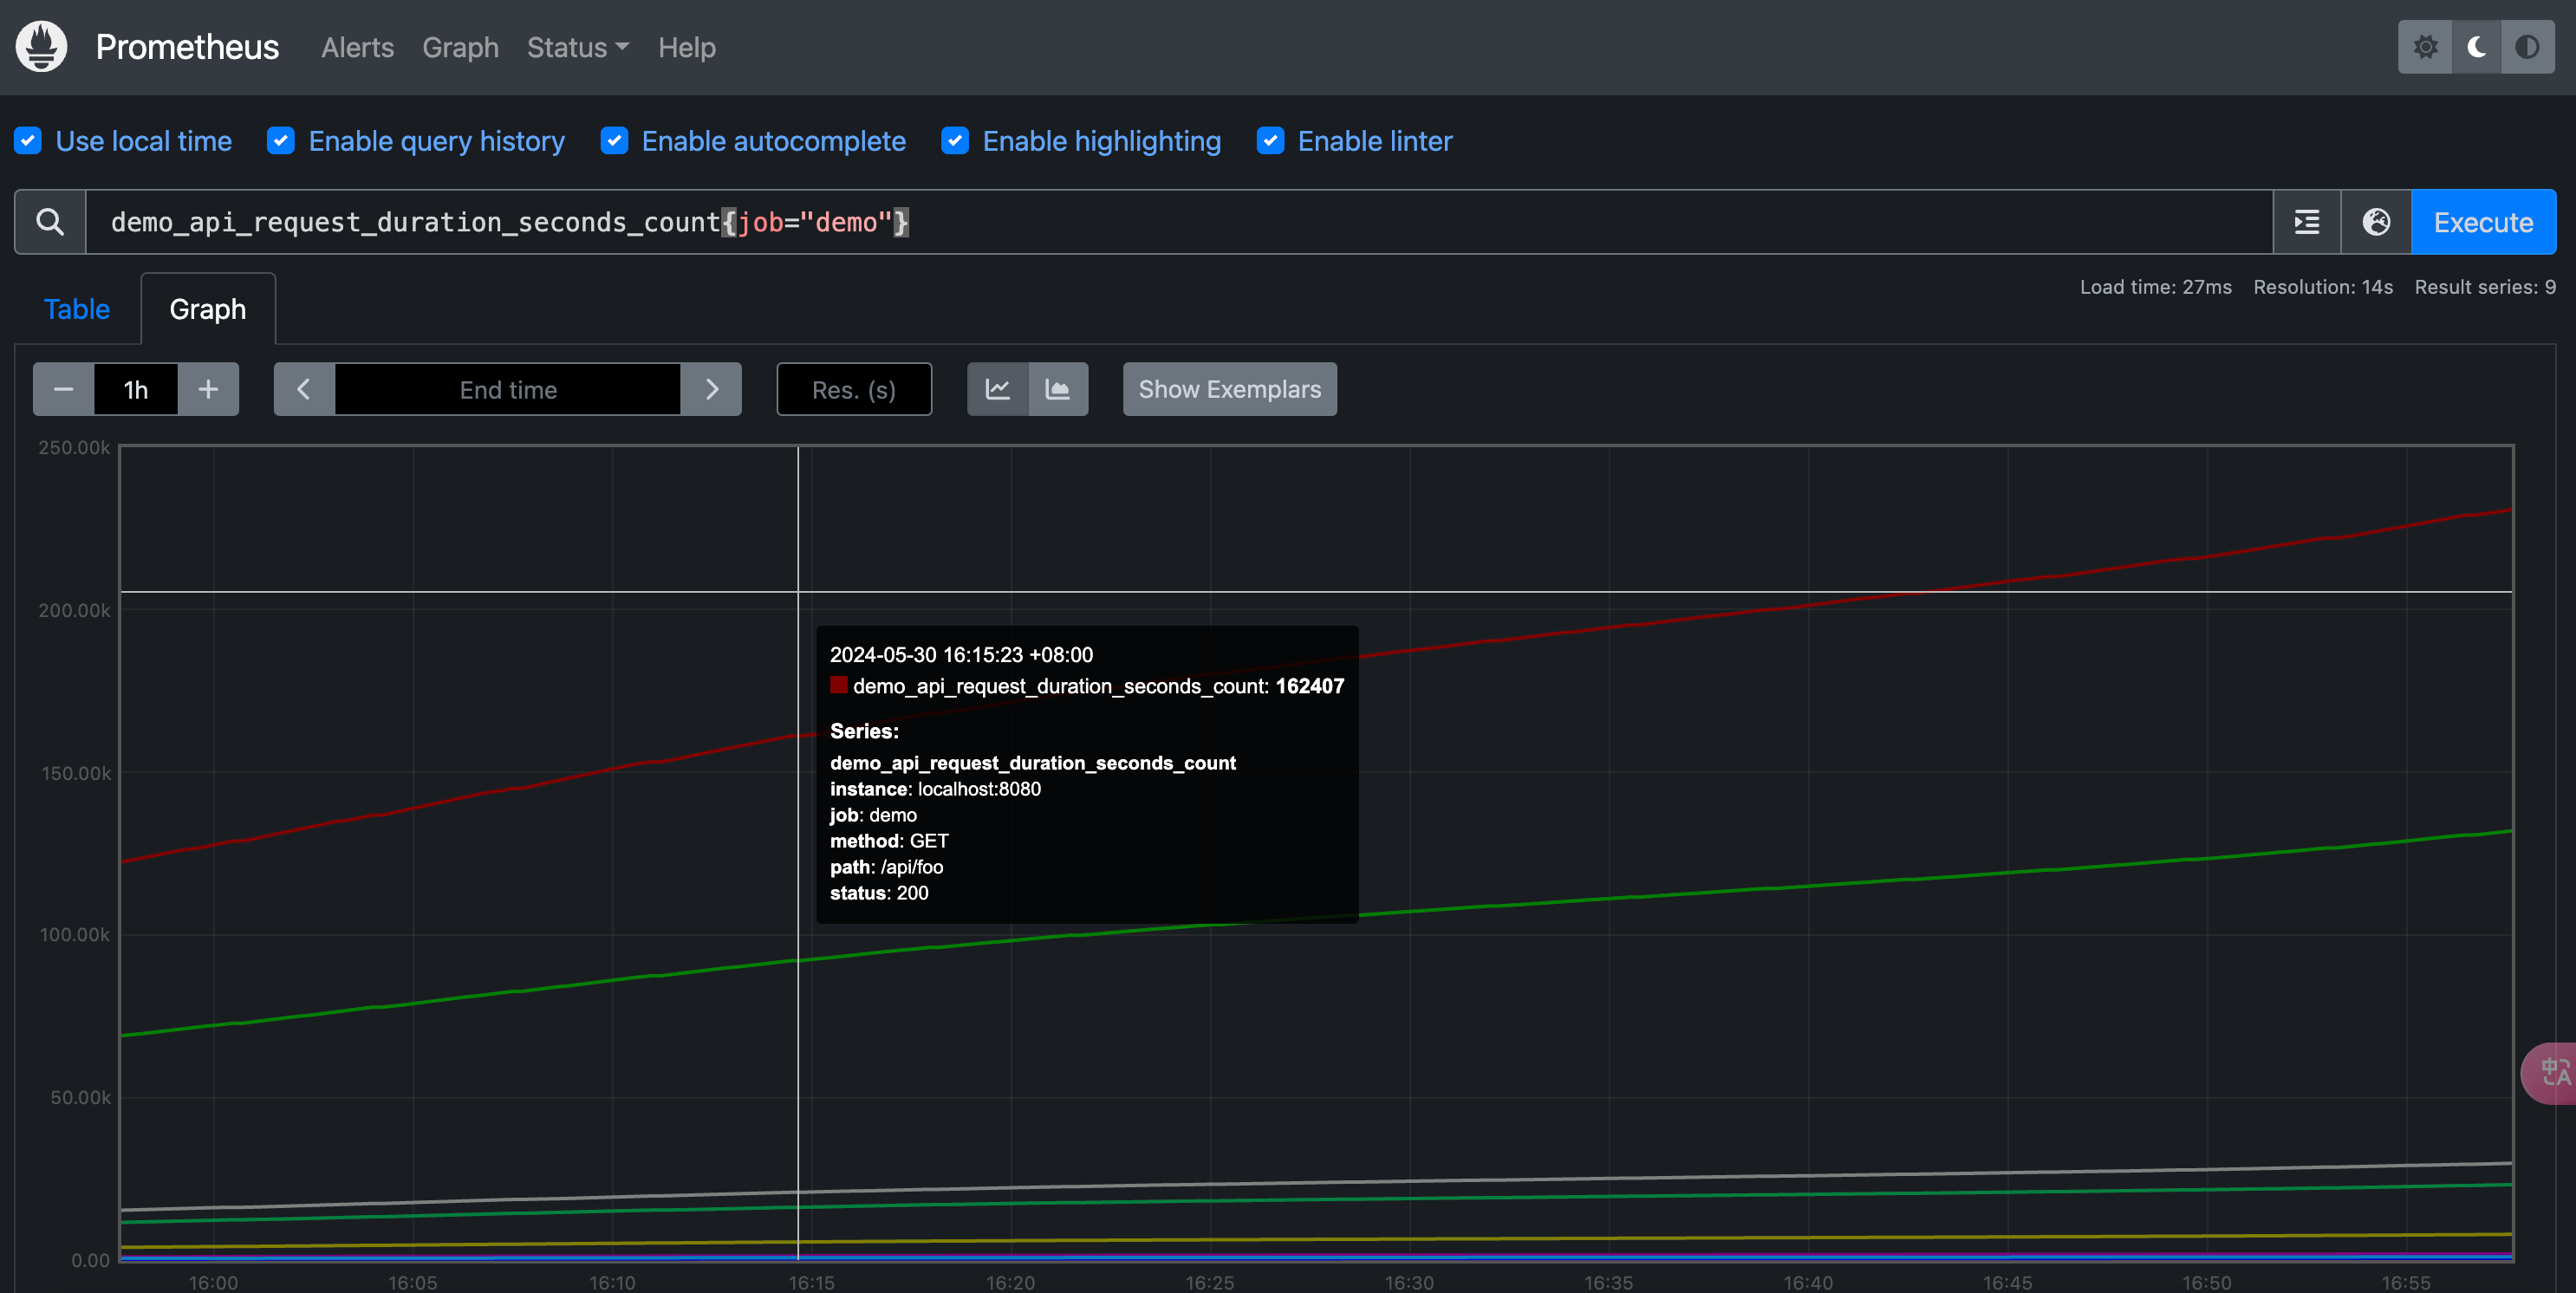
Task: Open the Help page
Action: (686, 47)
